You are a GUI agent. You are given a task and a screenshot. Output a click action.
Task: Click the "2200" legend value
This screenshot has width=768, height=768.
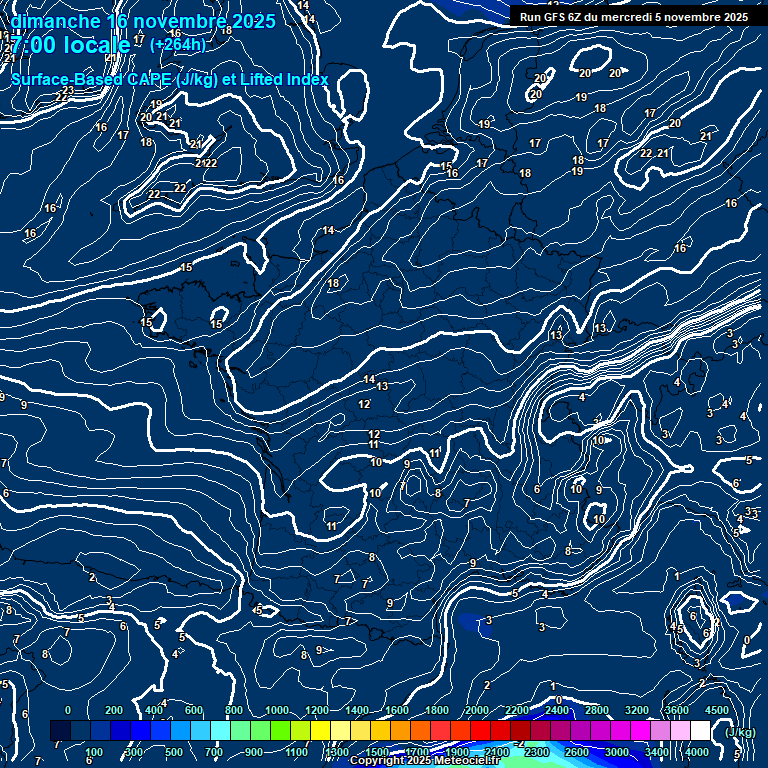tap(517, 710)
